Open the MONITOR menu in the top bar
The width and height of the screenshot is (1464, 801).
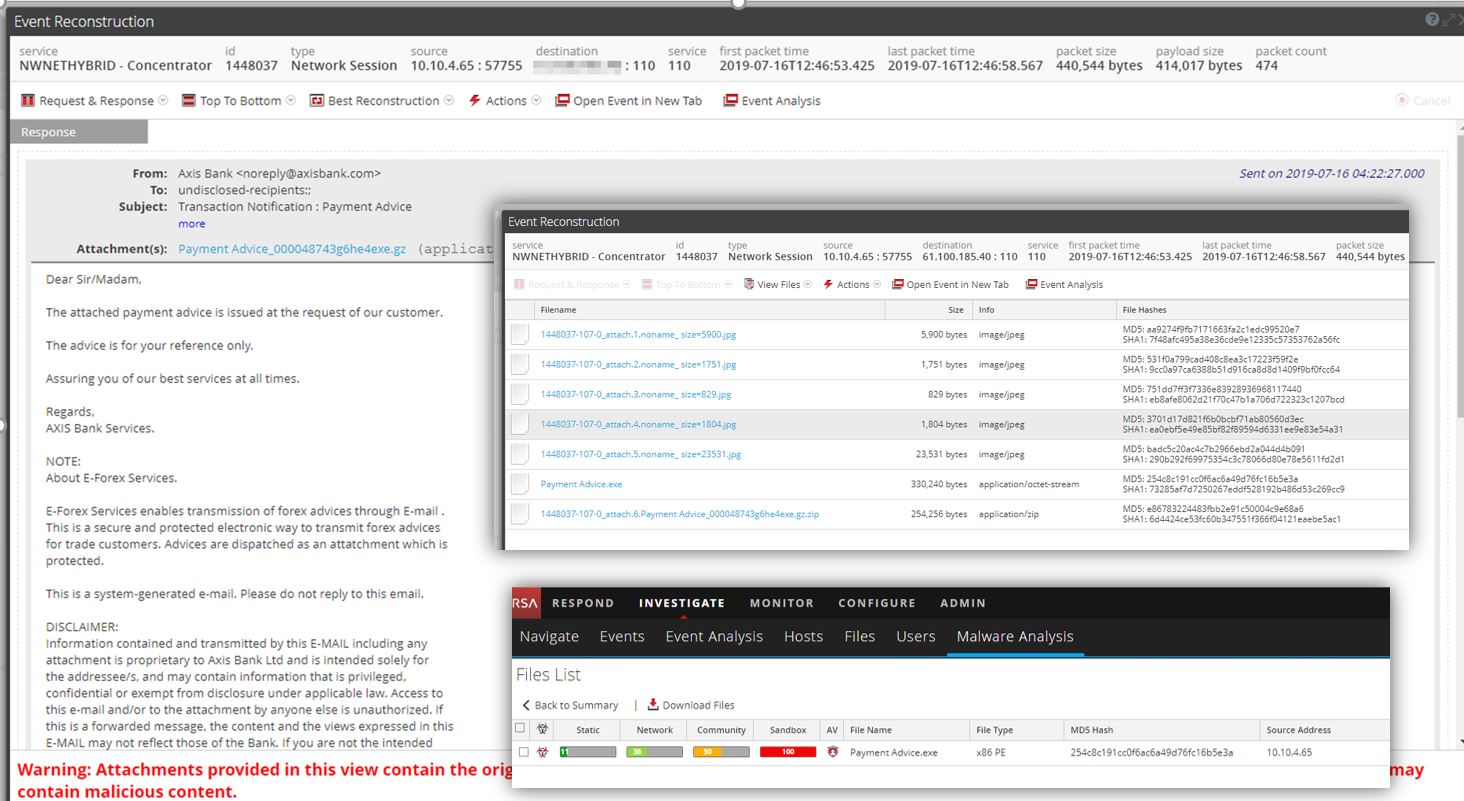pyautogui.click(x=782, y=603)
